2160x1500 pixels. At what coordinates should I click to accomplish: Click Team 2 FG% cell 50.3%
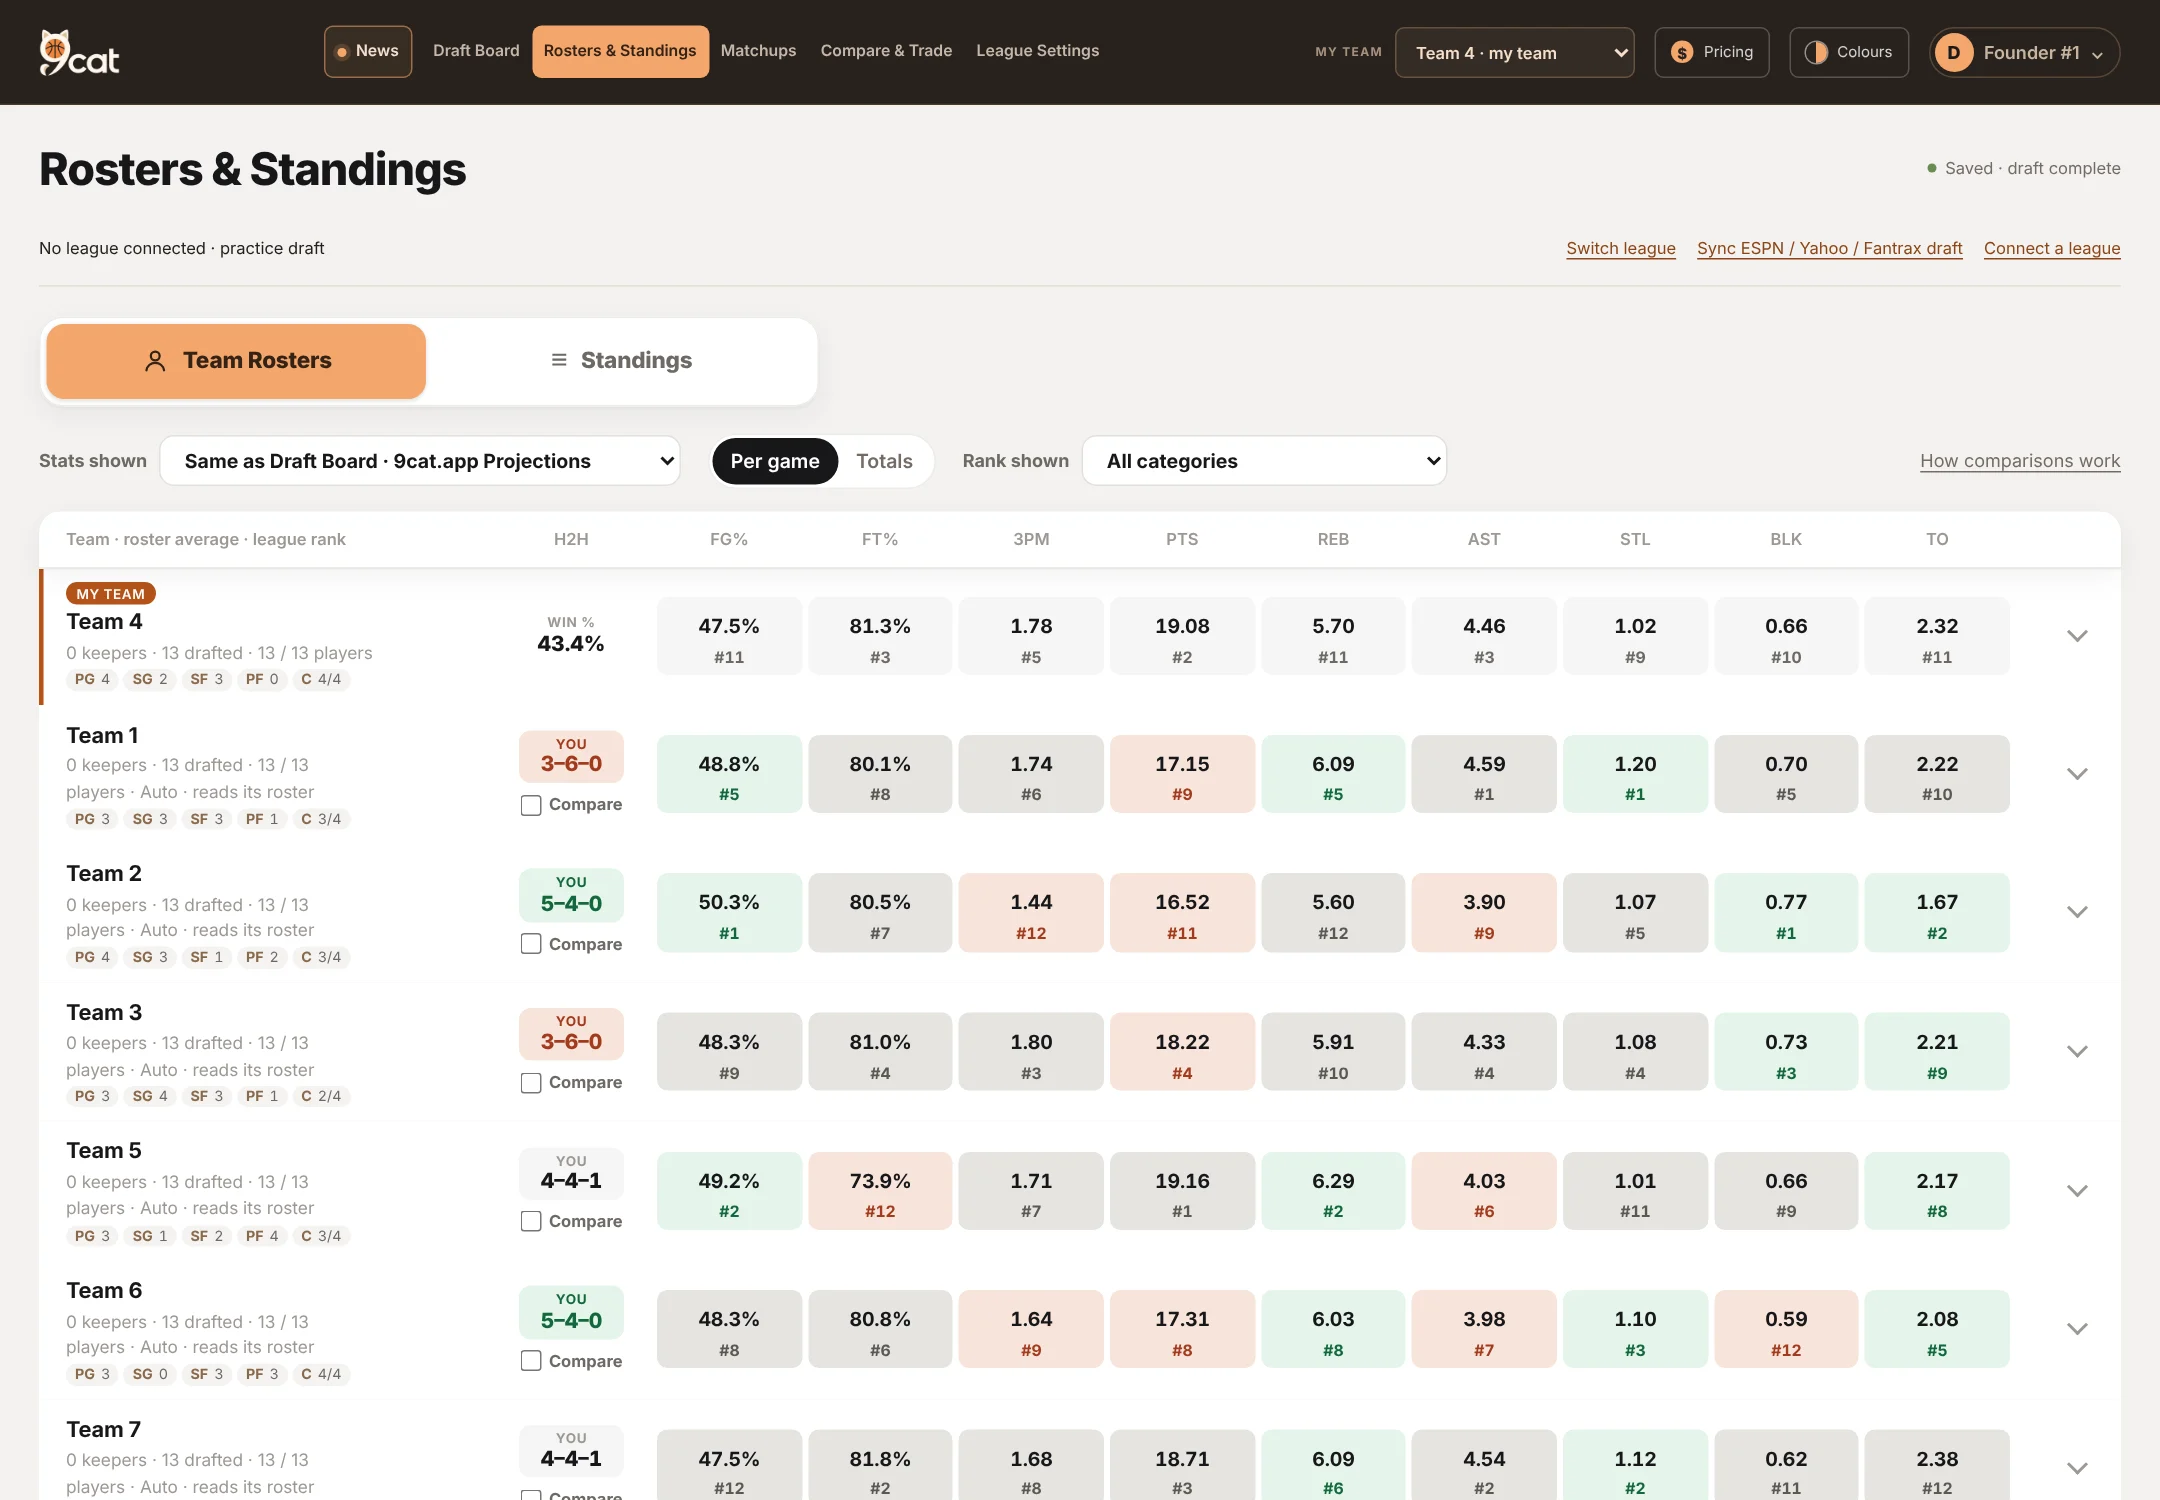pyautogui.click(x=729, y=913)
